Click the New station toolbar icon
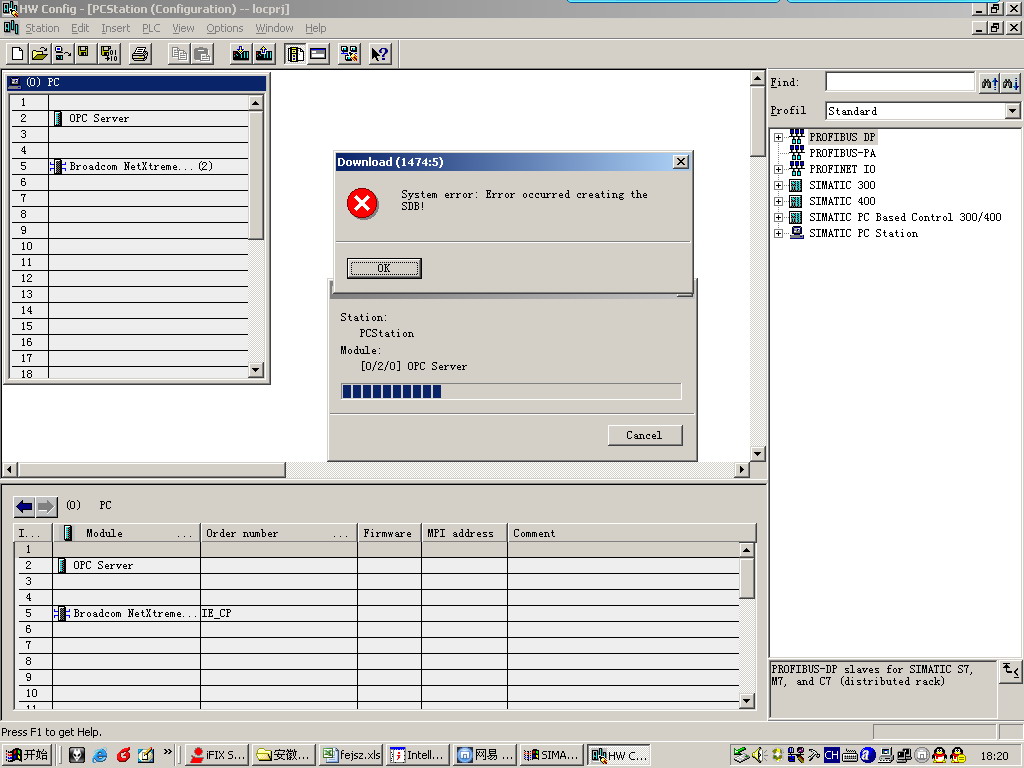This screenshot has height=768, width=1024. 18,54
